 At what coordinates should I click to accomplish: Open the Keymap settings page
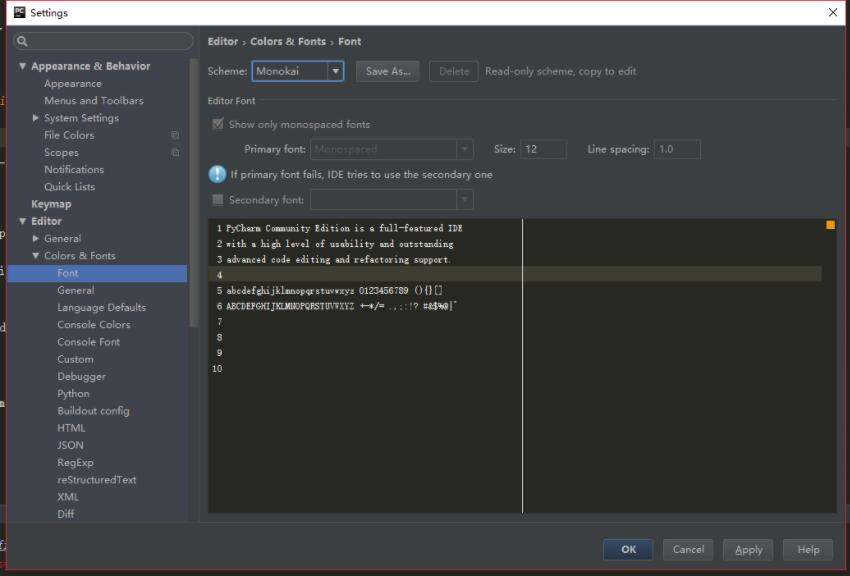coord(50,204)
